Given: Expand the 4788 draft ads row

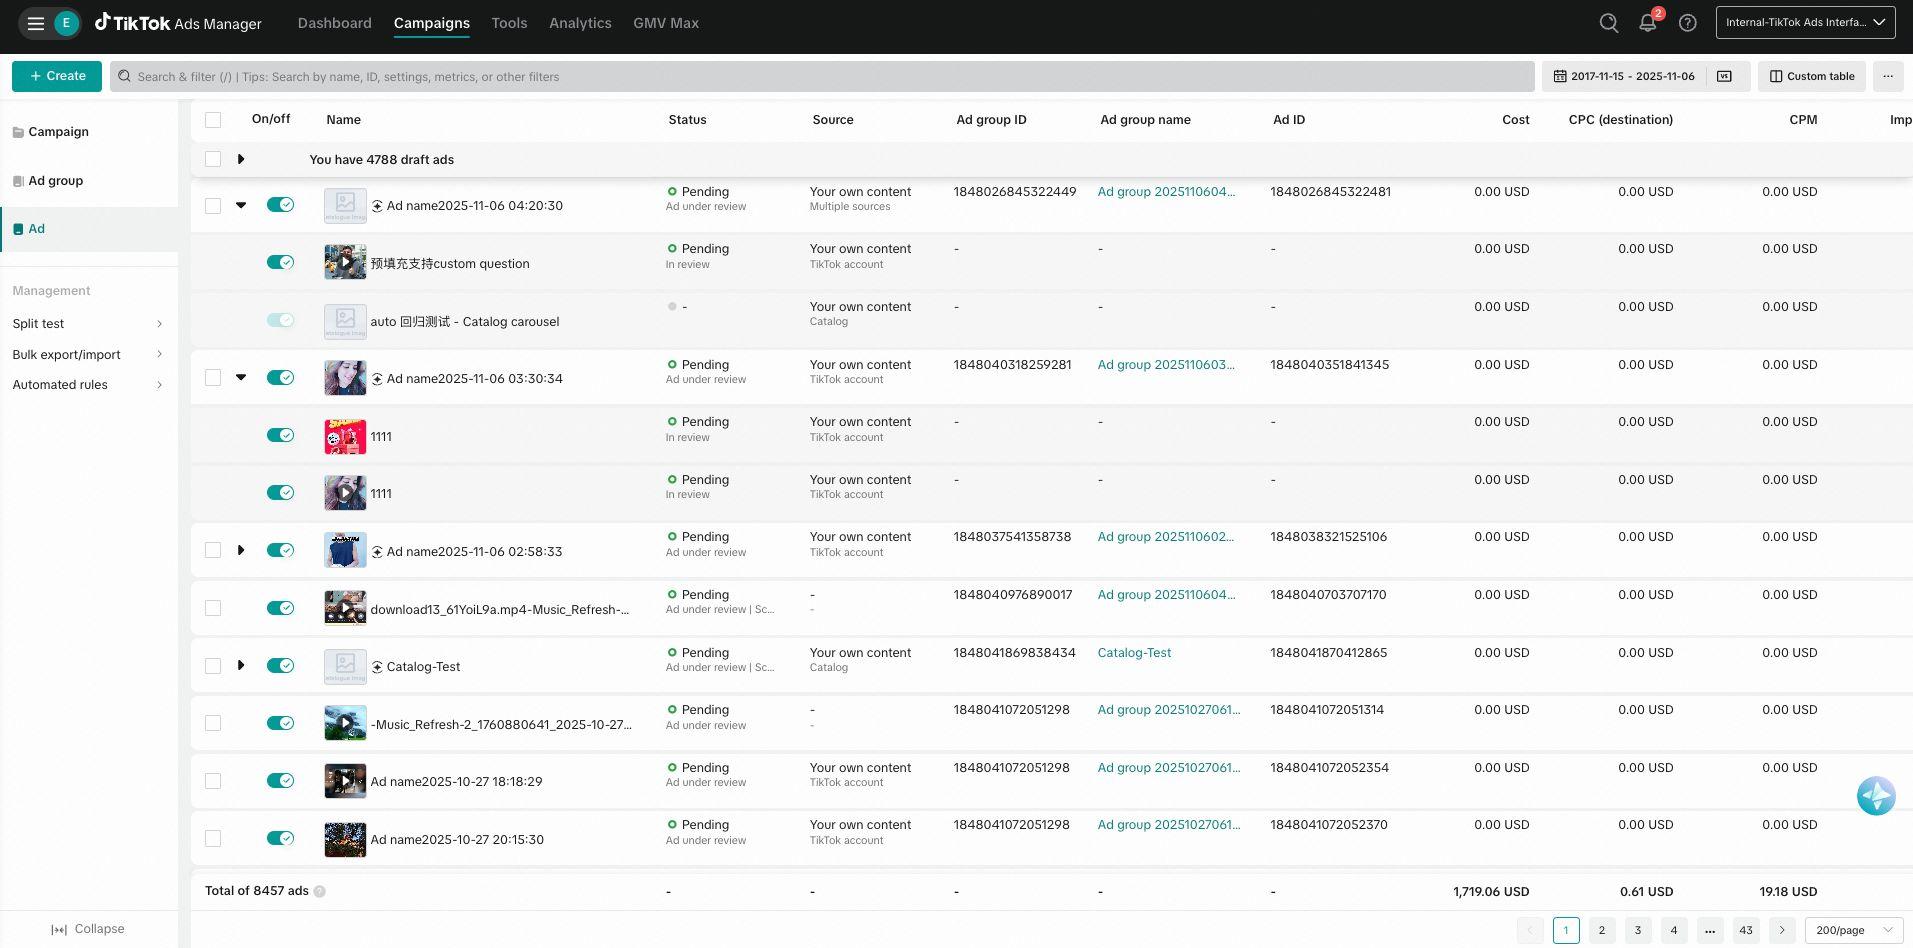Looking at the screenshot, I should (241, 159).
